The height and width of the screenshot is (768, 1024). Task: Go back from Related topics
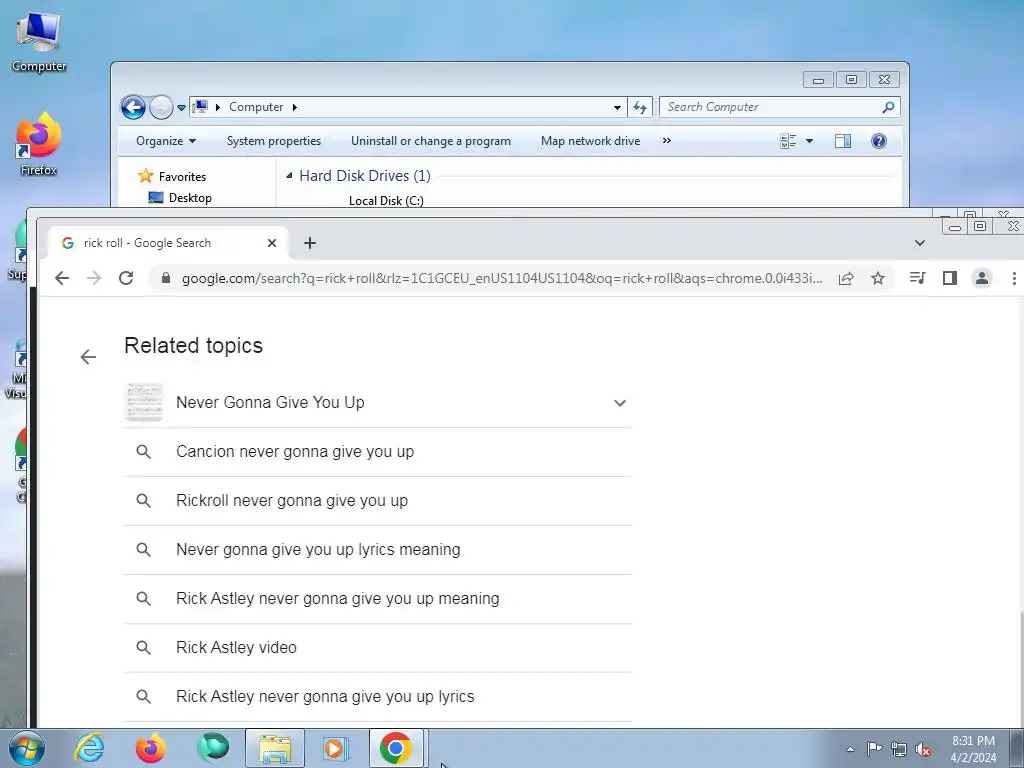pyautogui.click(x=88, y=357)
